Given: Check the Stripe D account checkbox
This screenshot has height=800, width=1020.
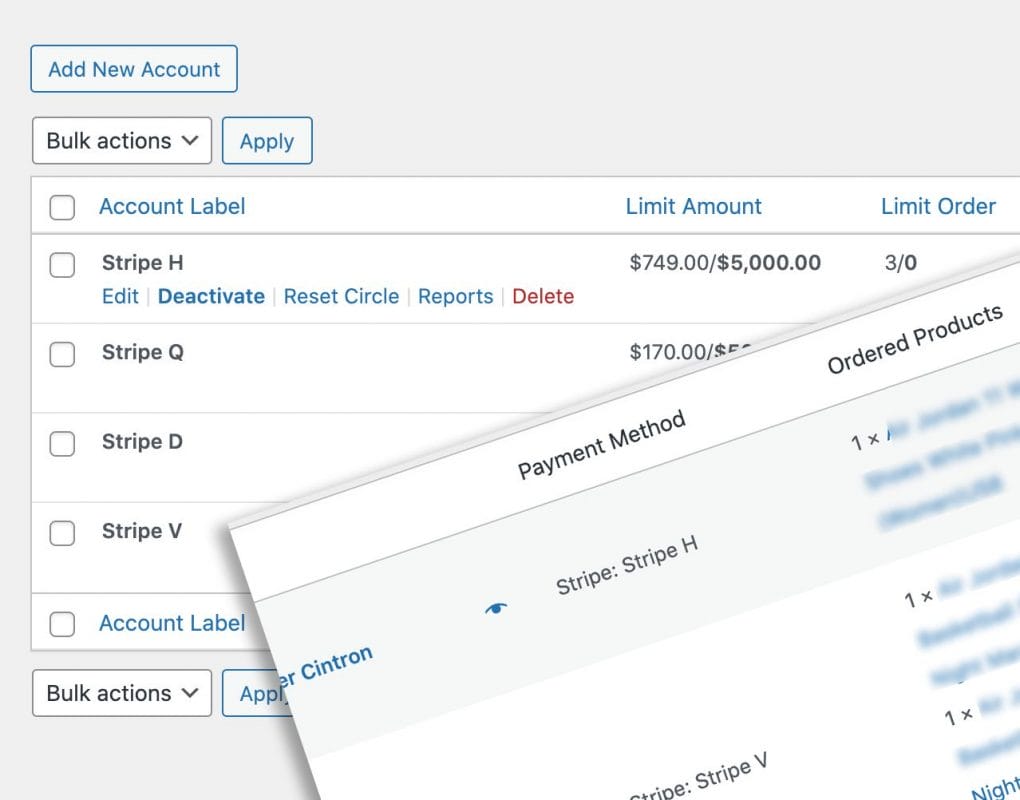Looking at the screenshot, I should point(62,444).
